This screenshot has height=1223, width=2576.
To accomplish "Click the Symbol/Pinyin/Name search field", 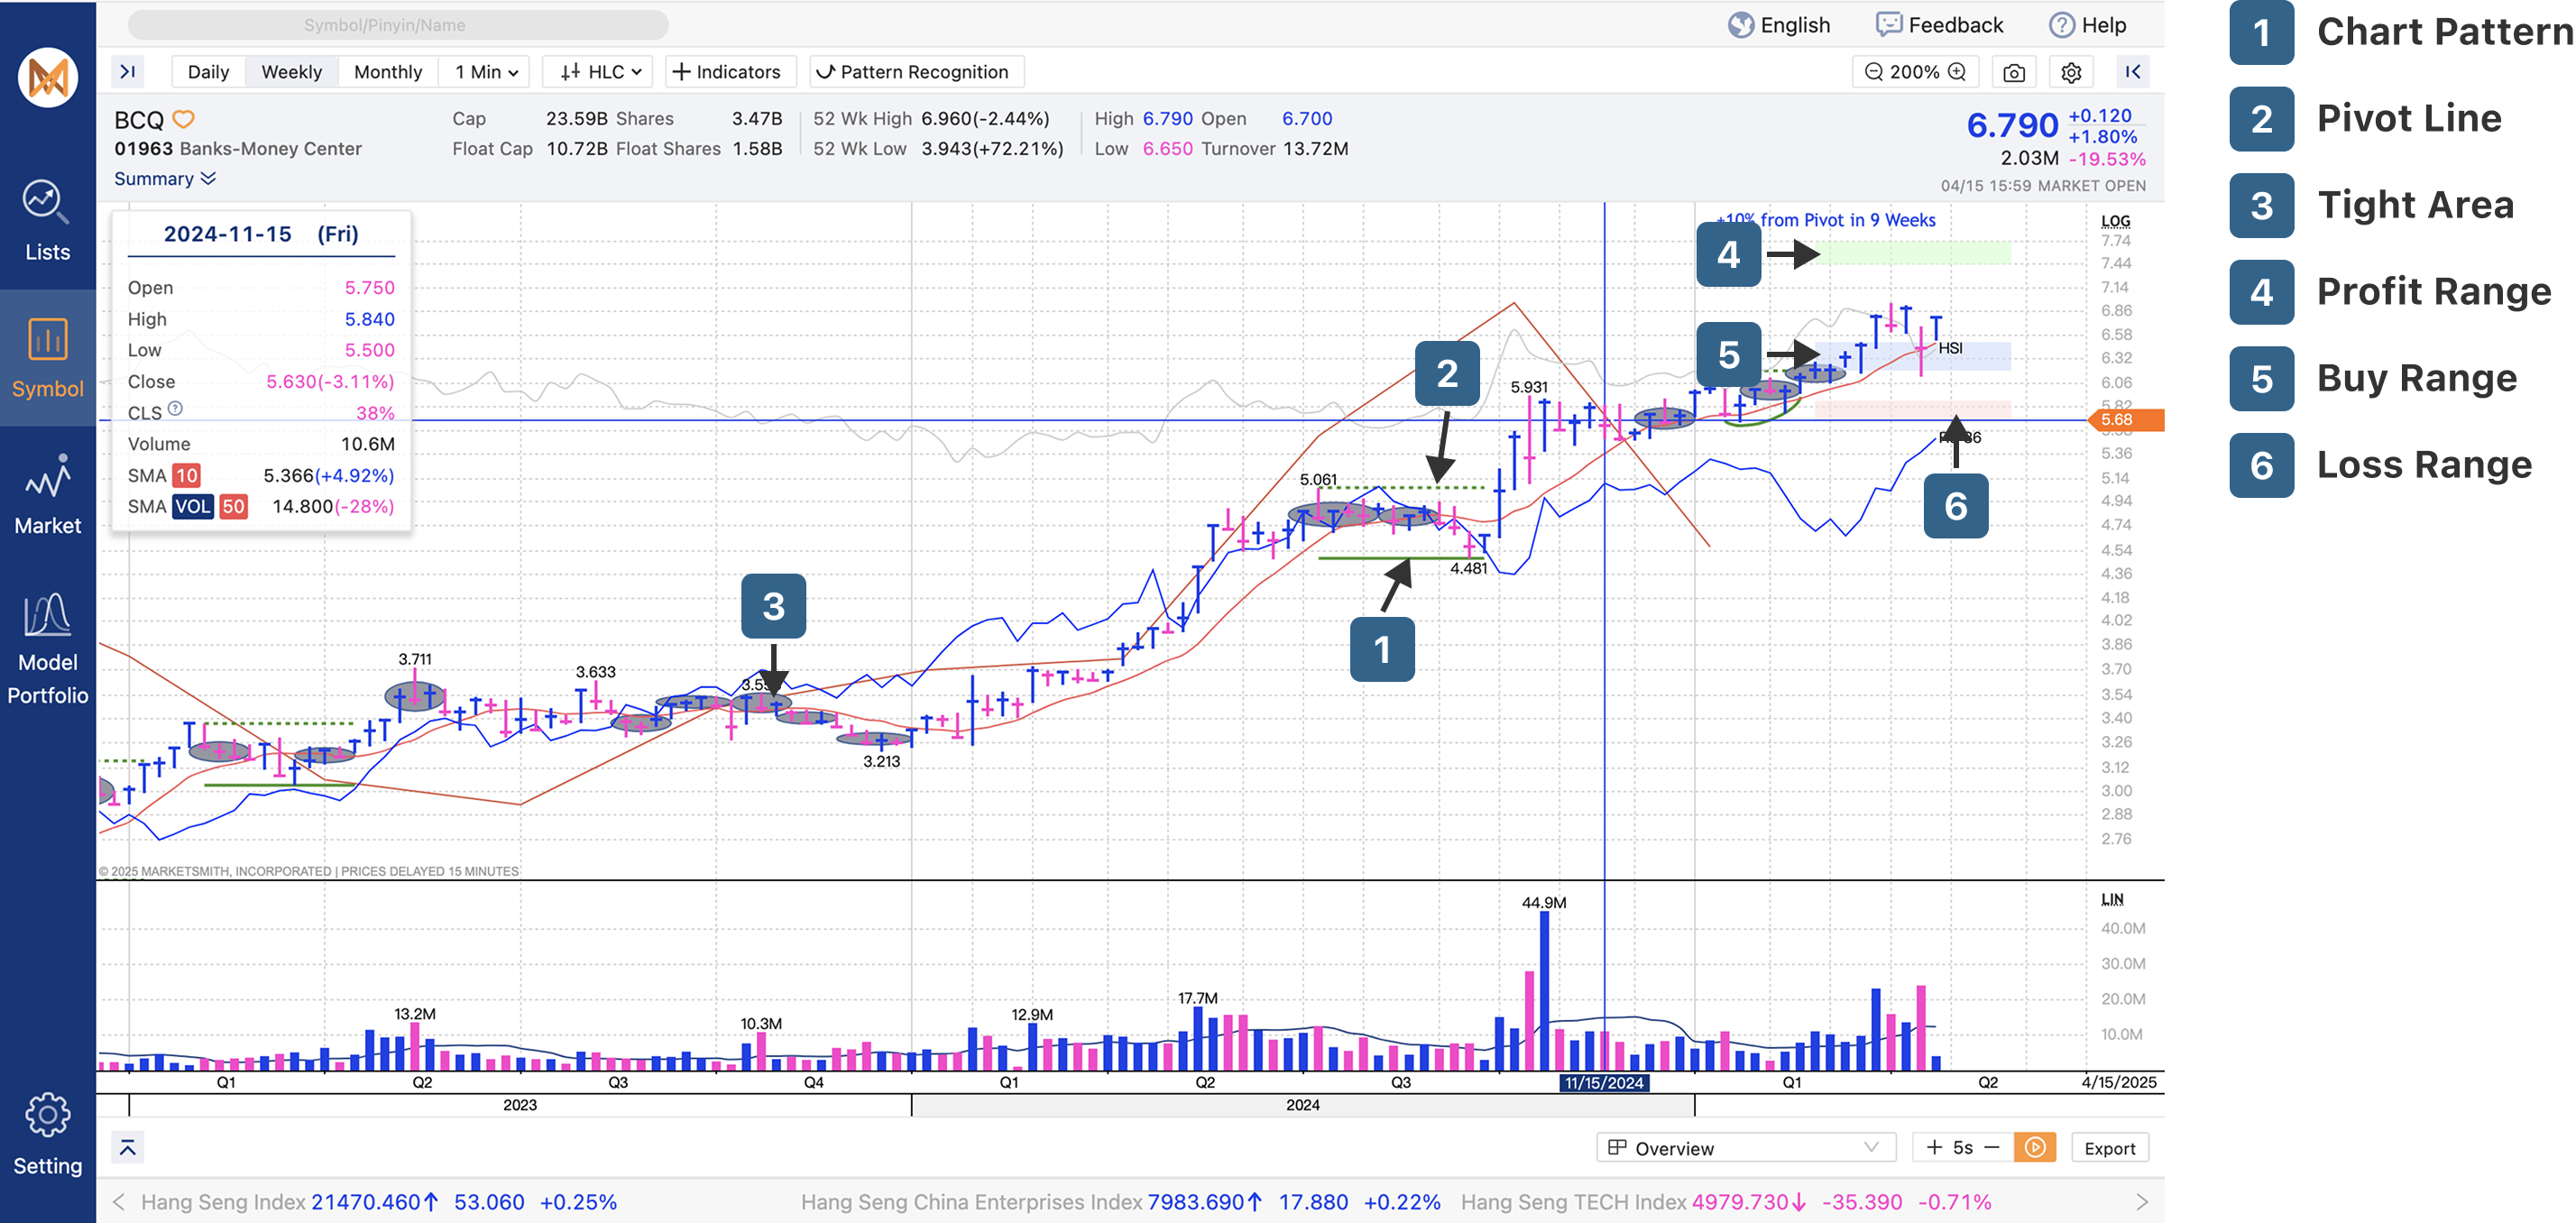I will click(398, 25).
